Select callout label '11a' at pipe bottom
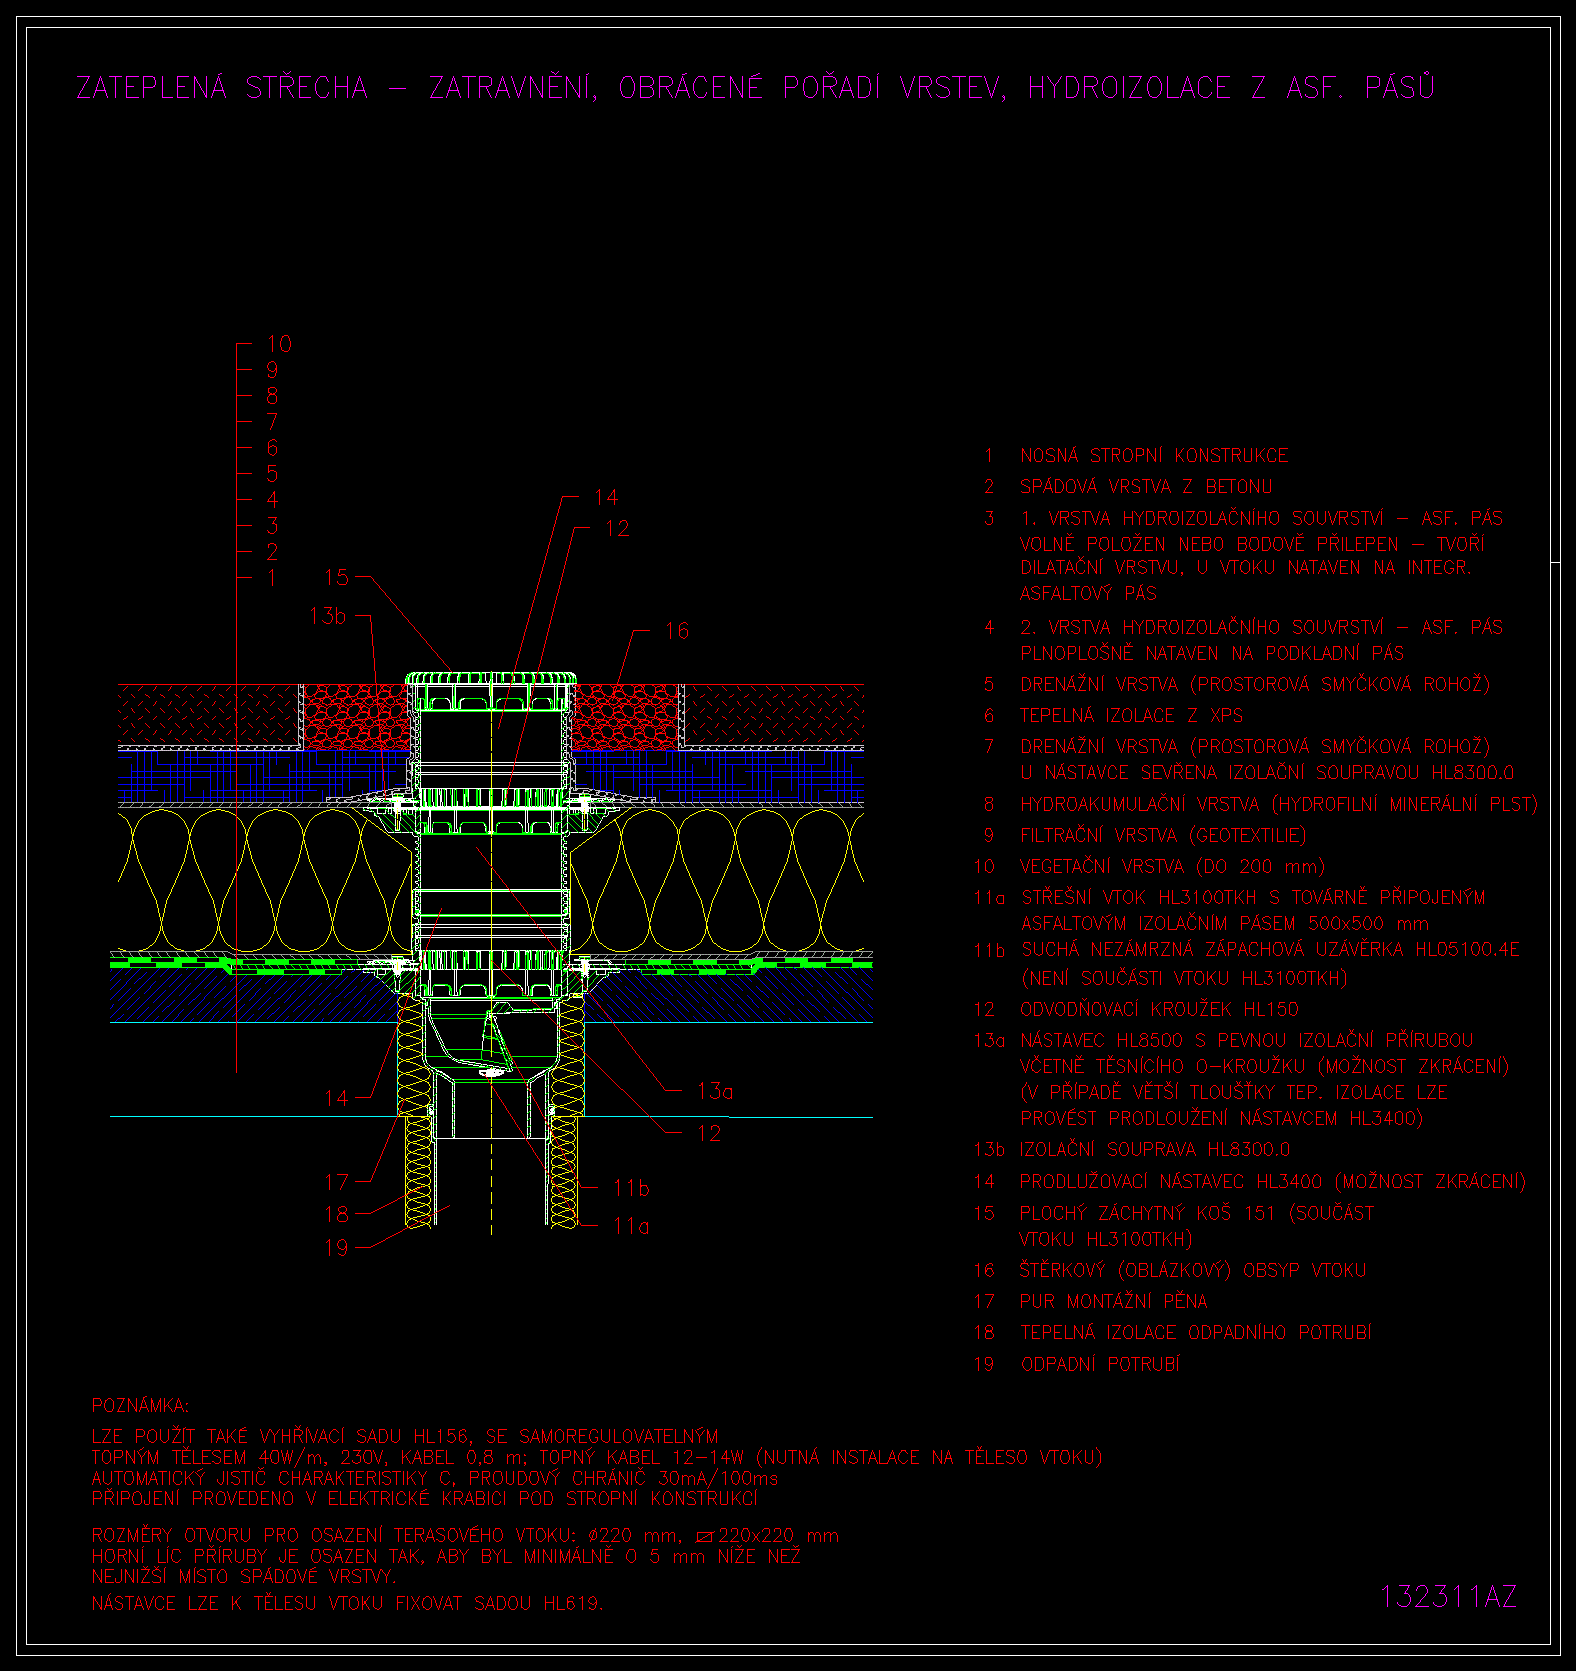This screenshot has width=1576, height=1671. [x=631, y=1226]
